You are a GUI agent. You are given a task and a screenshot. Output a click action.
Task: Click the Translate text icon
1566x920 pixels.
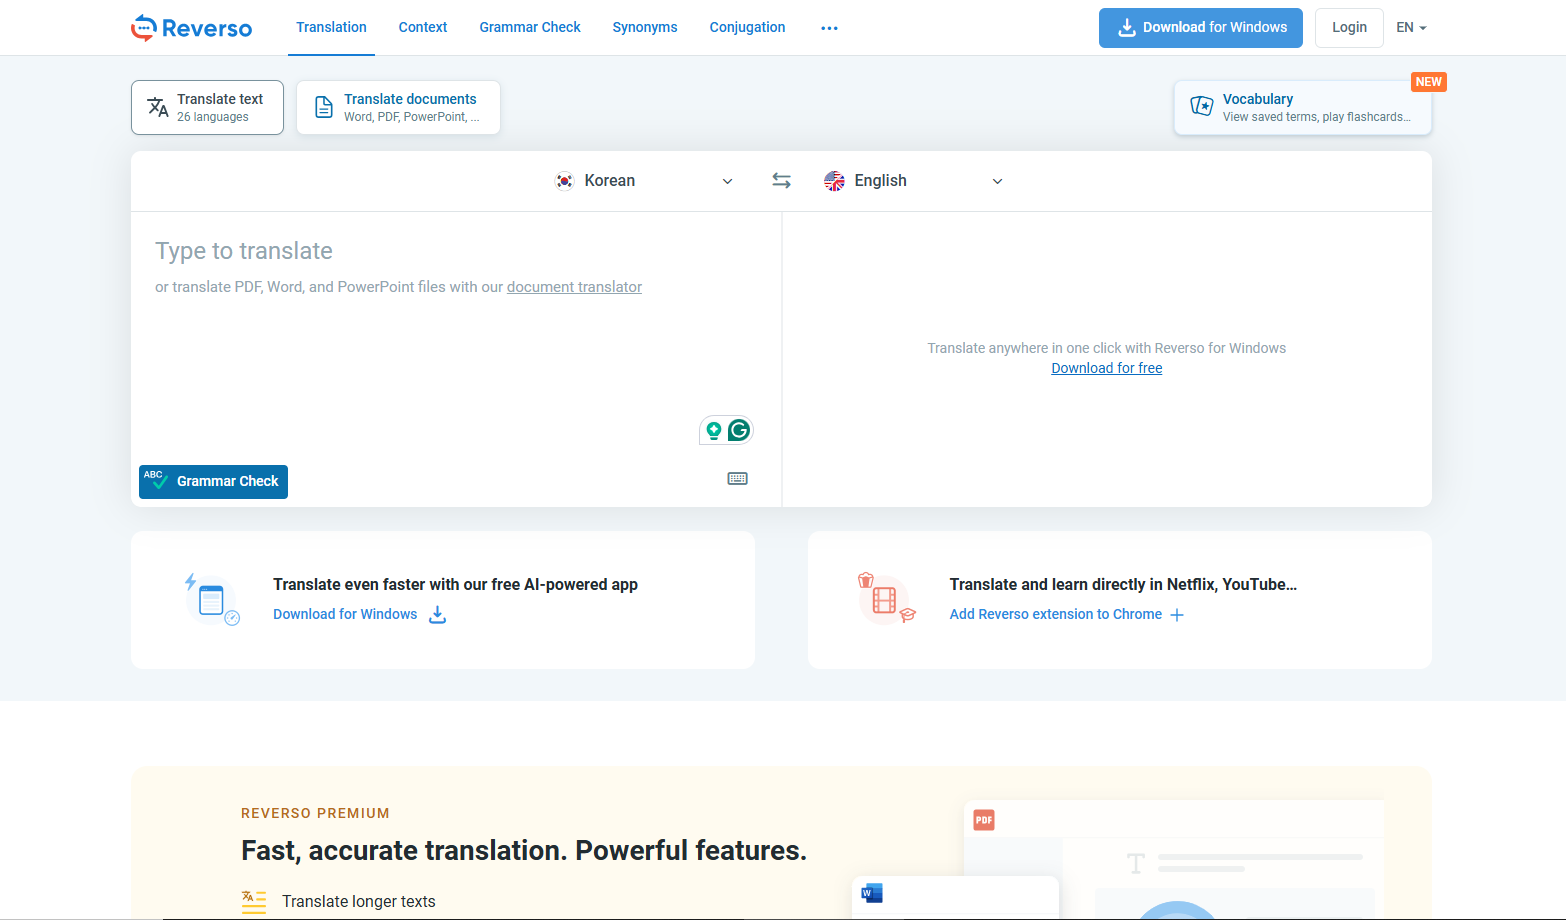[x=157, y=105]
